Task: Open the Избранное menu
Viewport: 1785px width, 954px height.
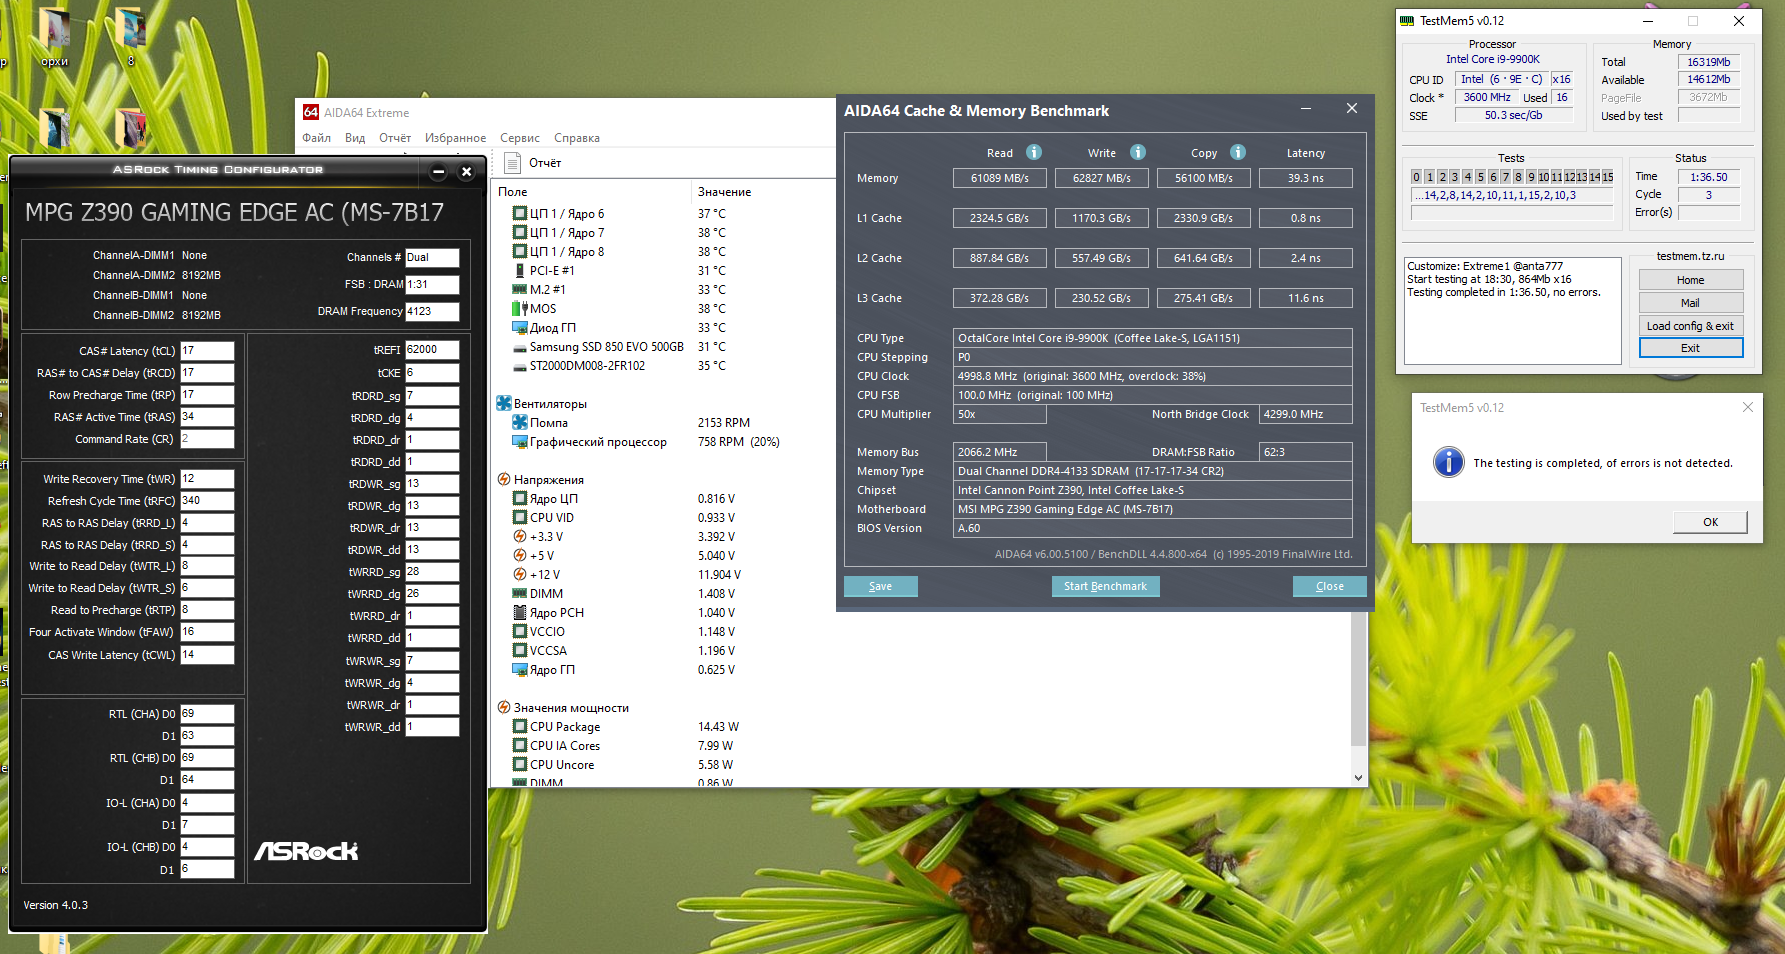Action: [x=455, y=138]
